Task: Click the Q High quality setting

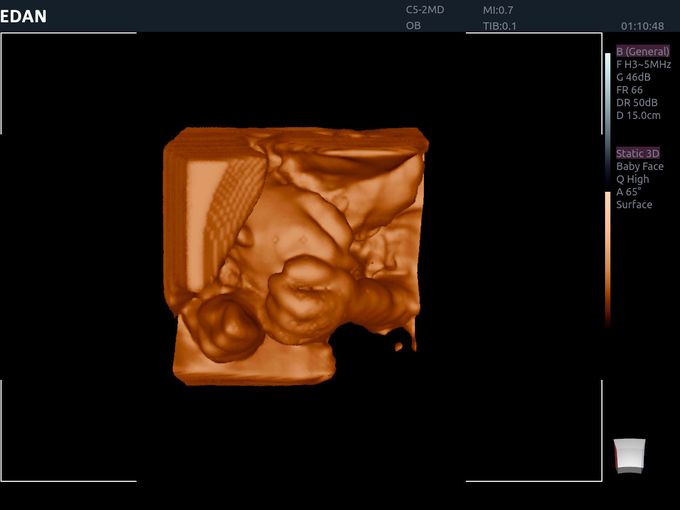Action: [632, 179]
